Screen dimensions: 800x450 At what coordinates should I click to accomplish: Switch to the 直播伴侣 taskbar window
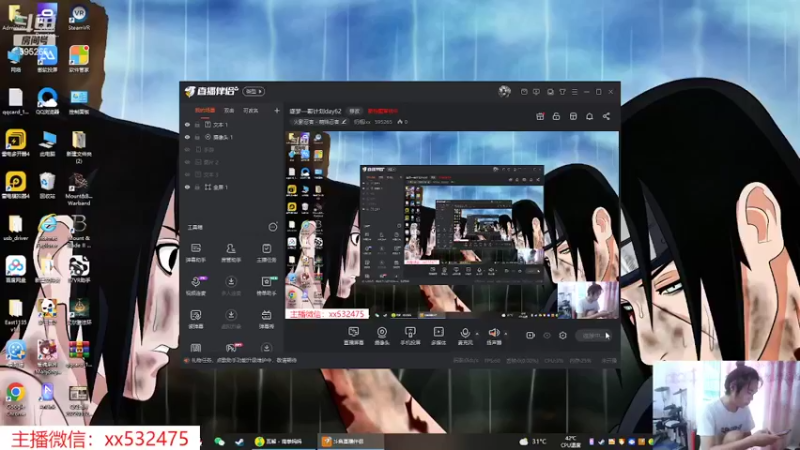click(349, 441)
